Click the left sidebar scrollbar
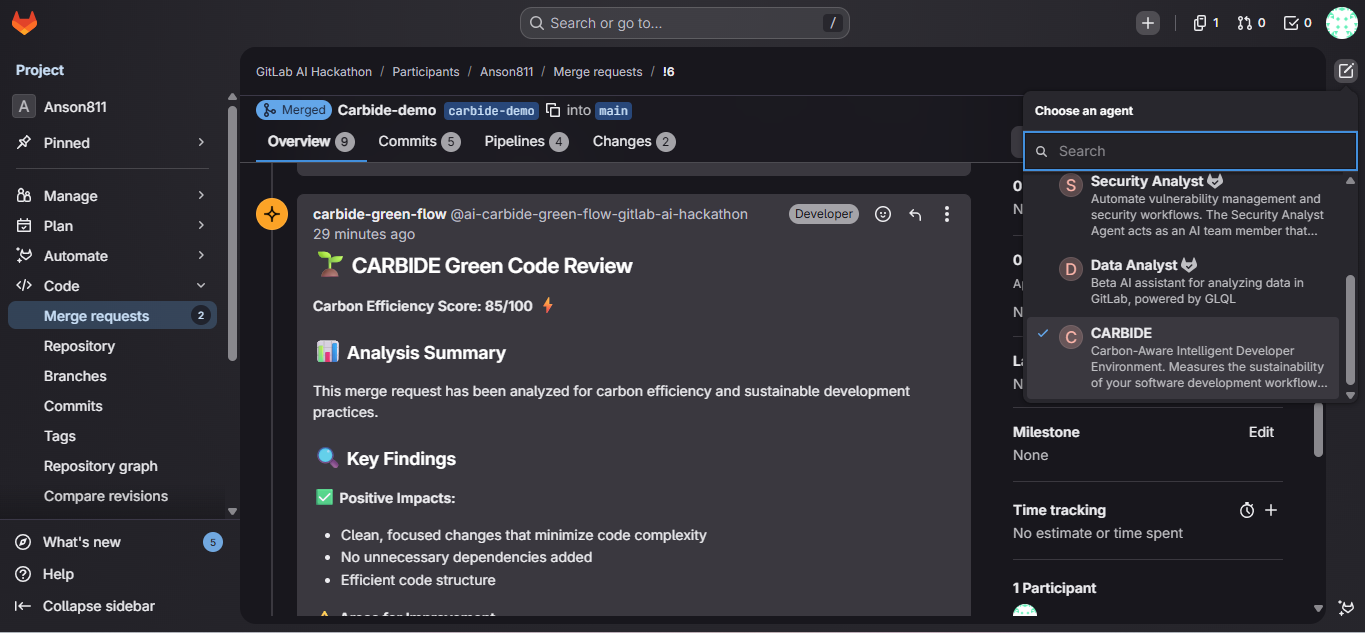1365x633 pixels. tap(232, 232)
